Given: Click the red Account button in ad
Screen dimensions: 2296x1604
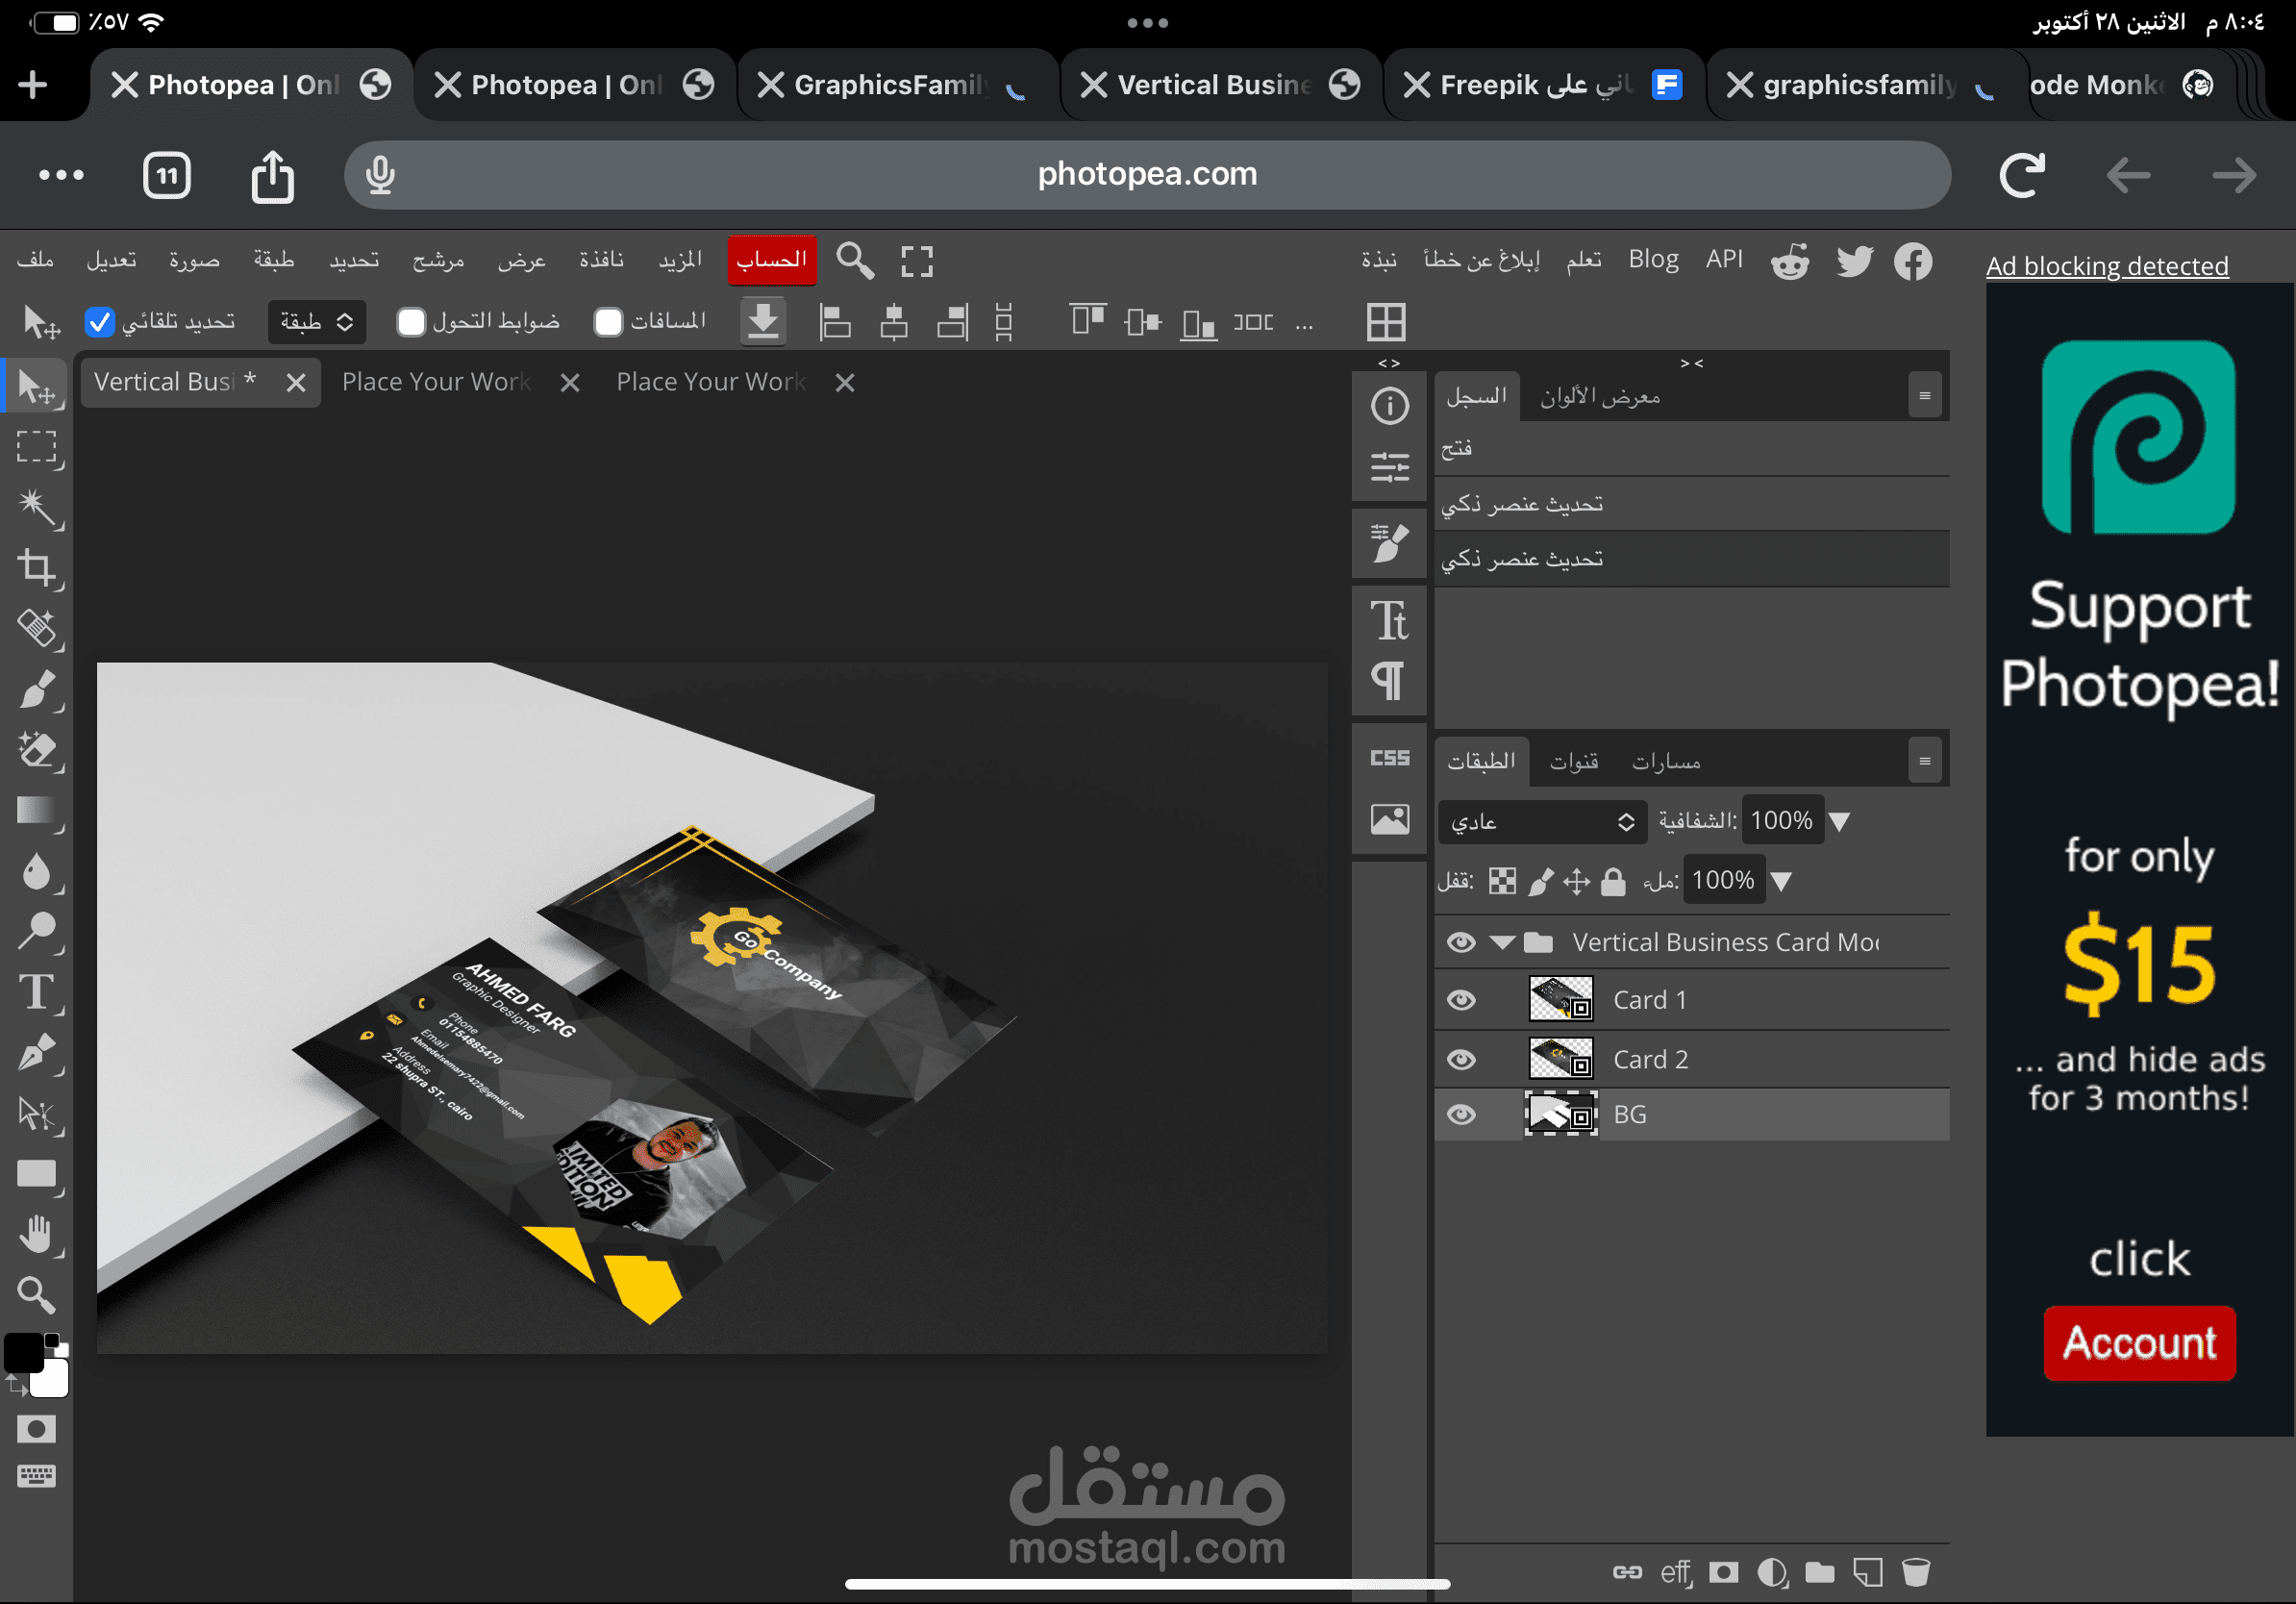Looking at the screenshot, I should pos(2139,1342).
